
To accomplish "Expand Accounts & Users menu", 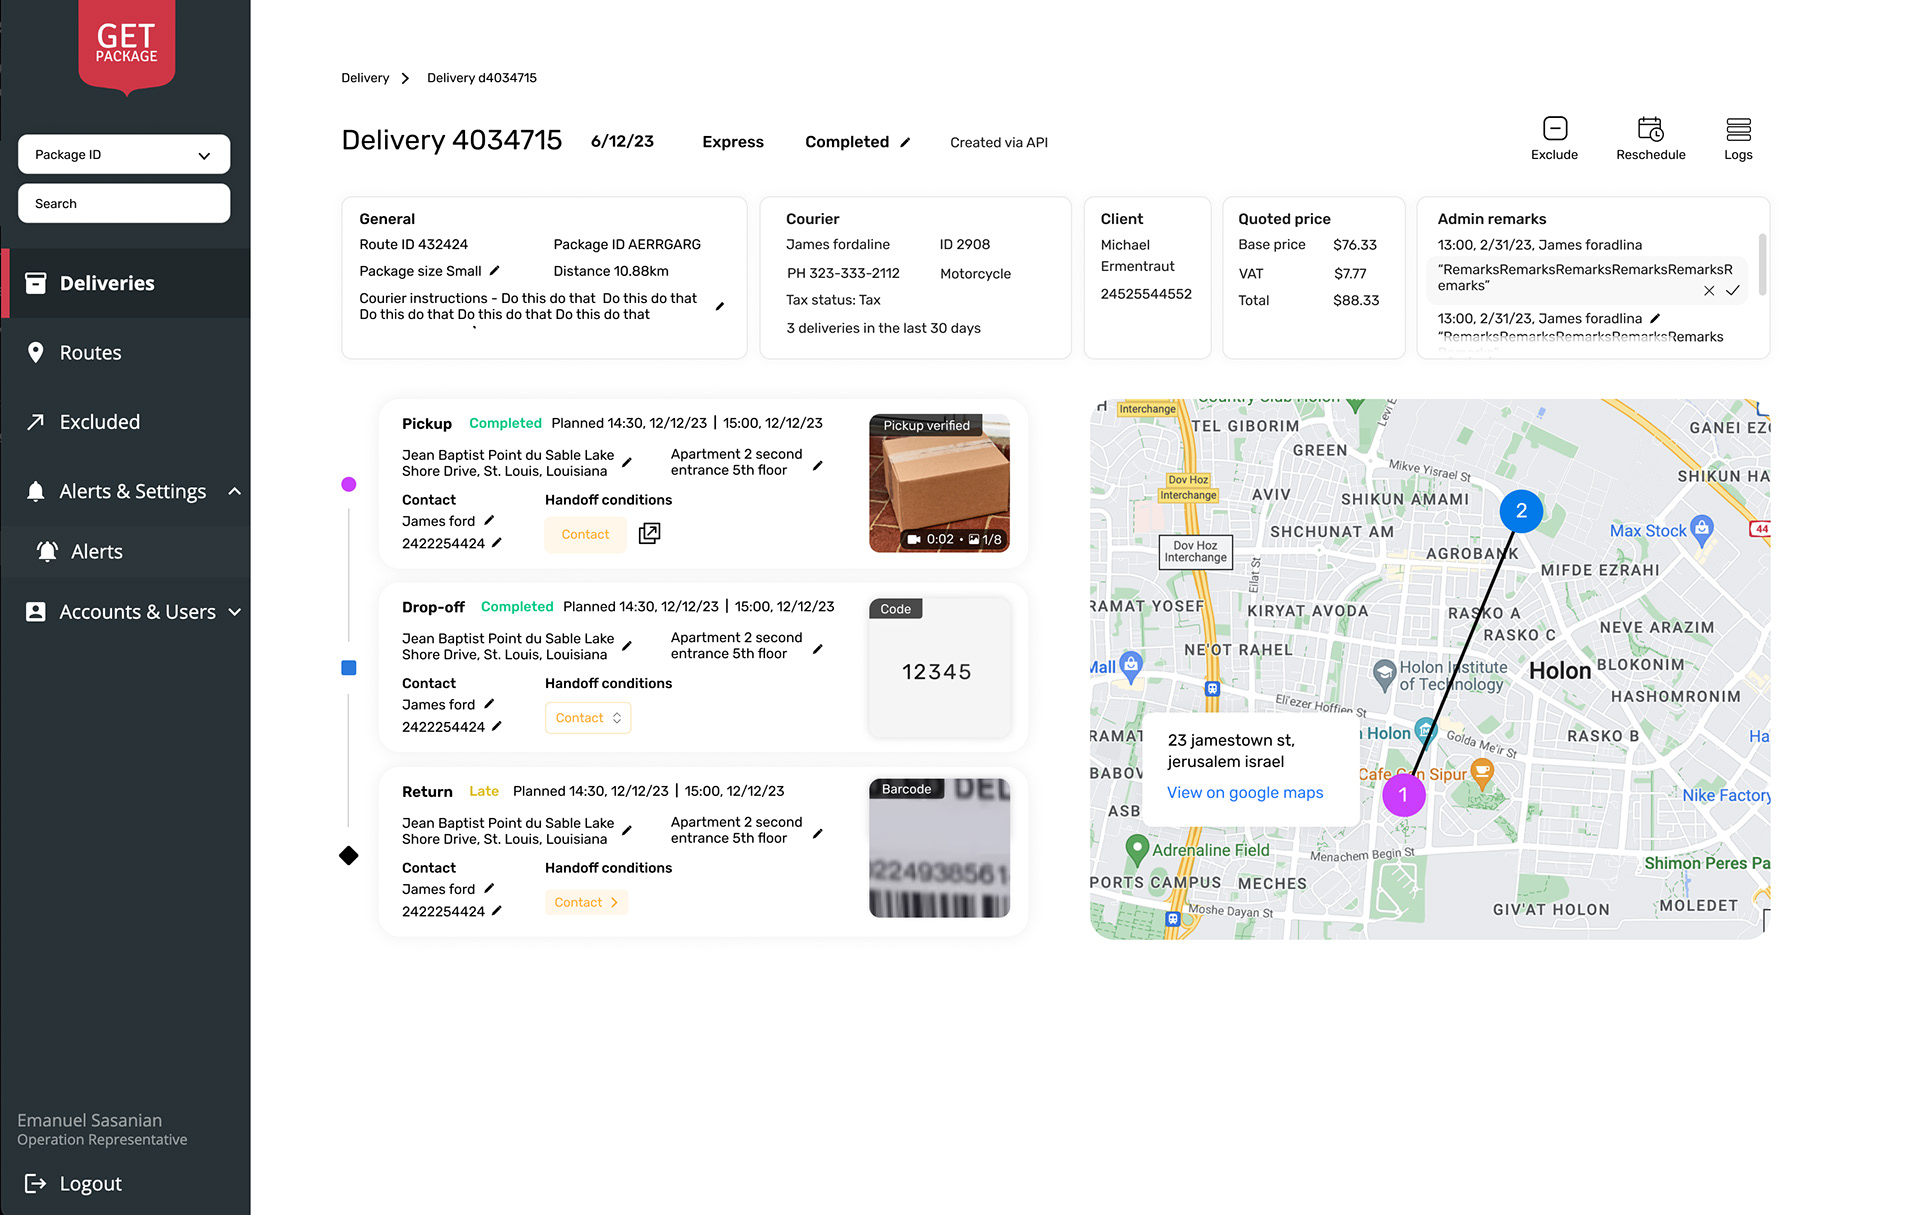I will [x=234, y=612].
